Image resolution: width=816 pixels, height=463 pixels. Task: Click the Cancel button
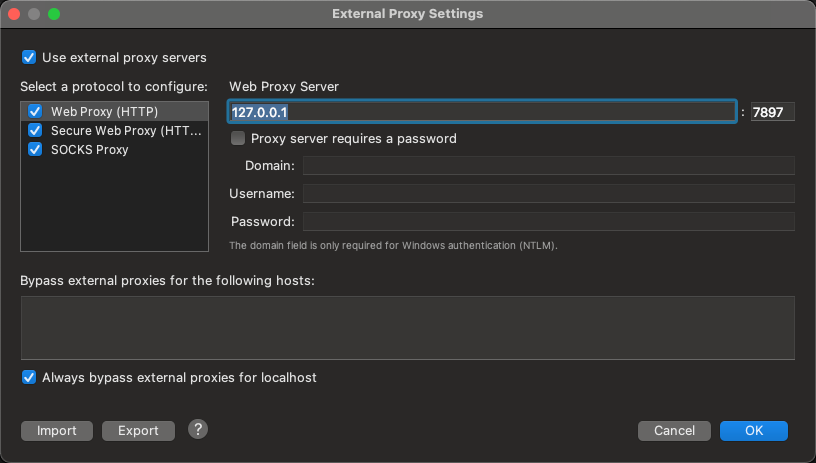click(x=674, y=431)
